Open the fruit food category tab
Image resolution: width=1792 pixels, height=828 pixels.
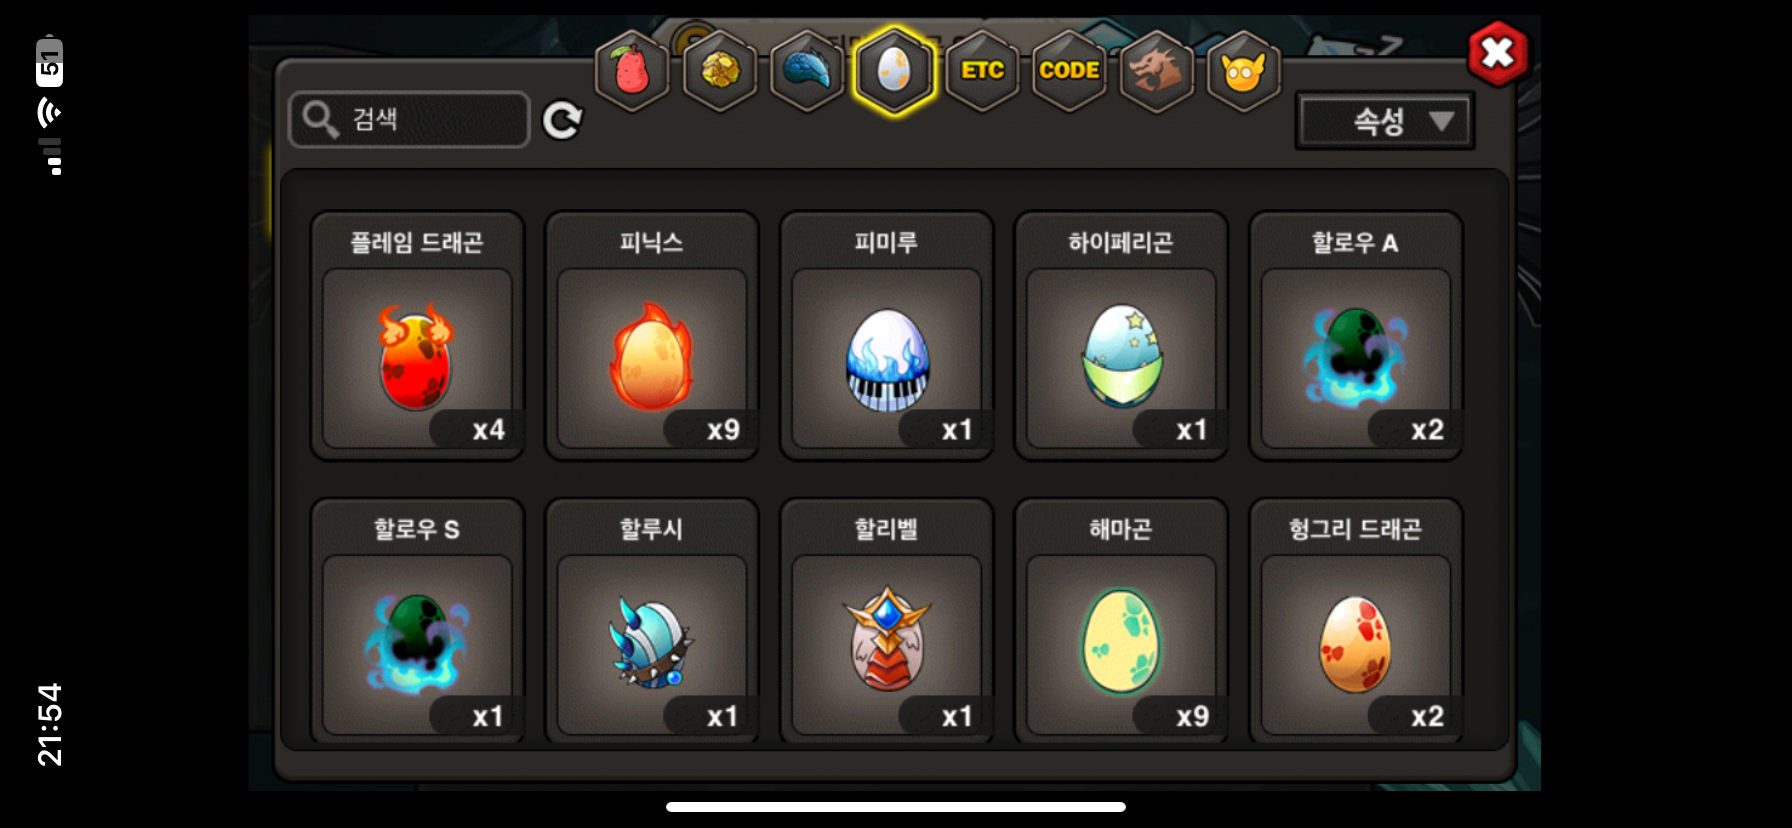coord(632,71)
